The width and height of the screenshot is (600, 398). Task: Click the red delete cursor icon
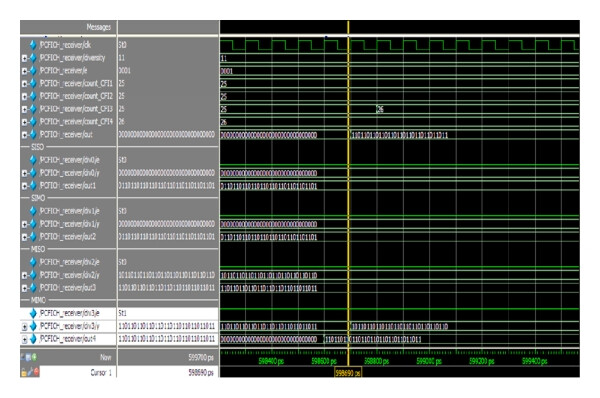(36, 372)
